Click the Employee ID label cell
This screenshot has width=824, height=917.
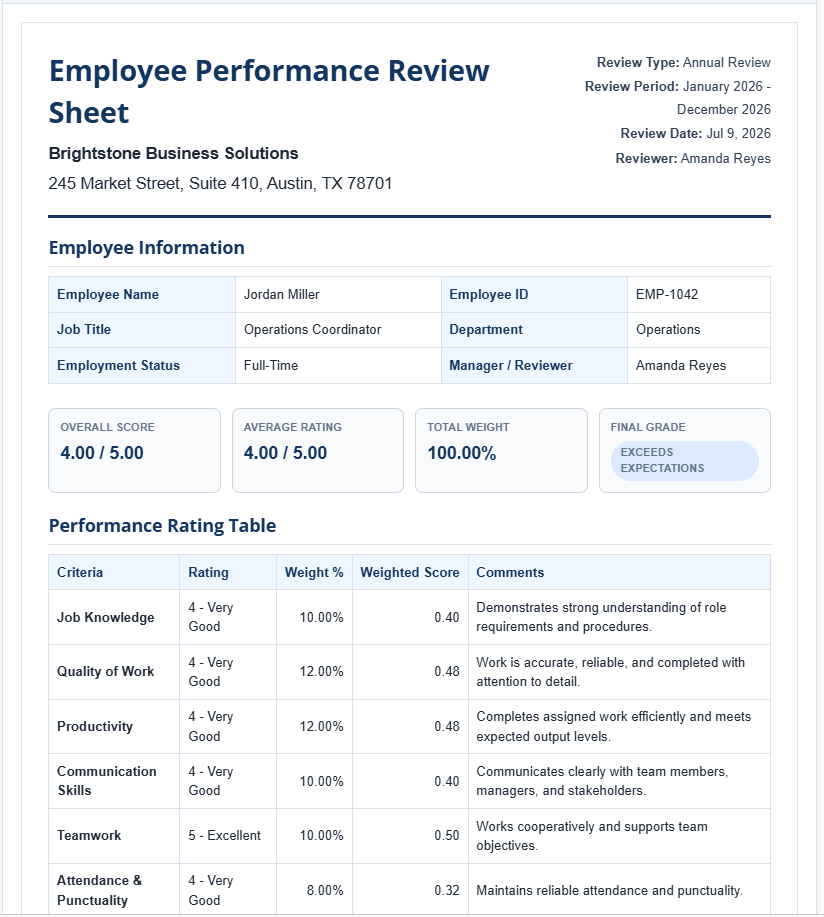[534, 295]
